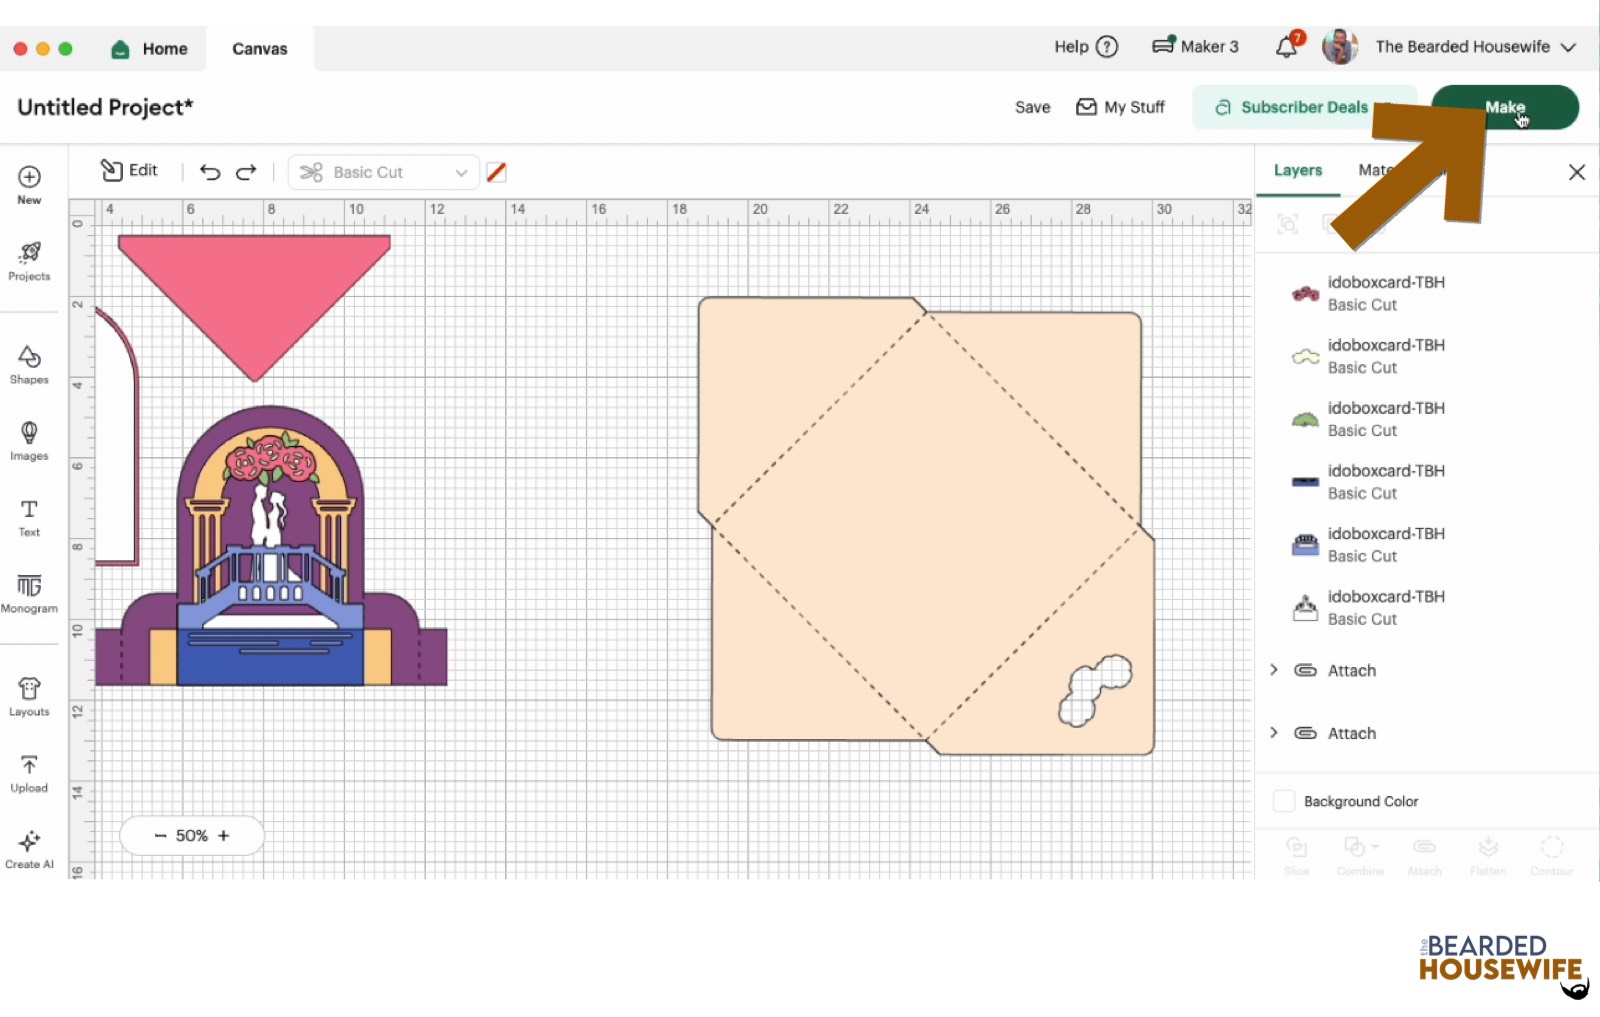Open the Monogram maker
This screenshot has height=1017, width=1600.
click(29, 592)
